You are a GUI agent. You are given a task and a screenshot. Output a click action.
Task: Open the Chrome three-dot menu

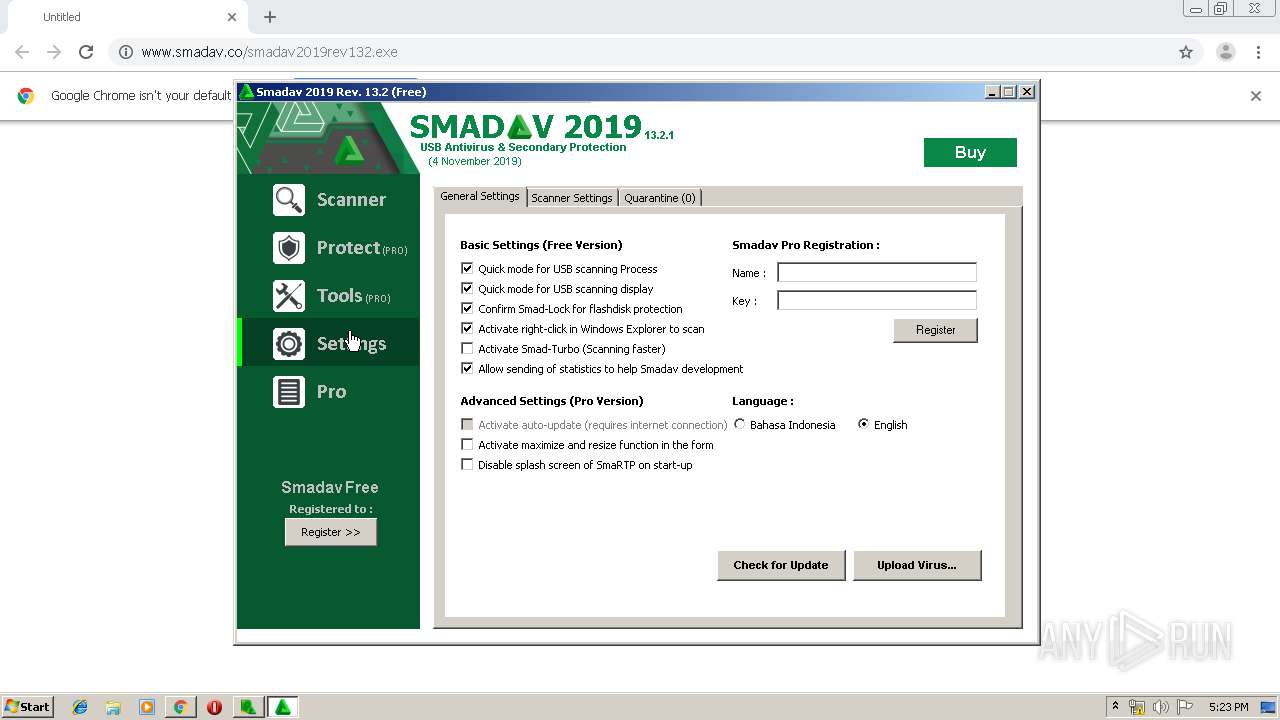click(1258, 52)
